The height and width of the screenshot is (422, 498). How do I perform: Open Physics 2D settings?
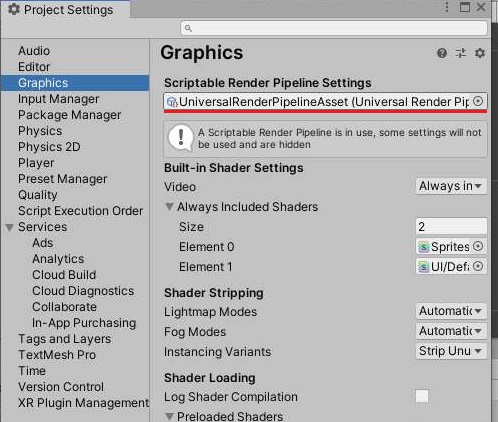pyautogui.click(x=49, y=147)
